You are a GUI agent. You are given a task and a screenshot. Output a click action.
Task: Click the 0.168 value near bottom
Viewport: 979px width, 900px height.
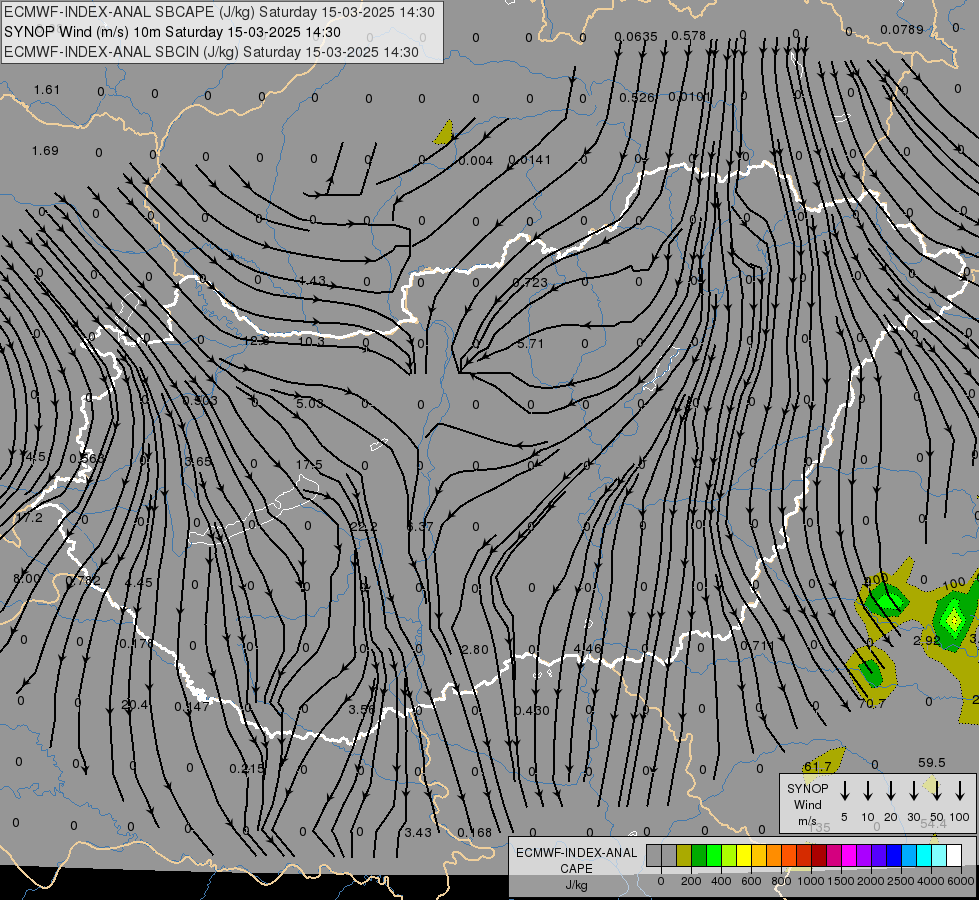pos(475,833)
